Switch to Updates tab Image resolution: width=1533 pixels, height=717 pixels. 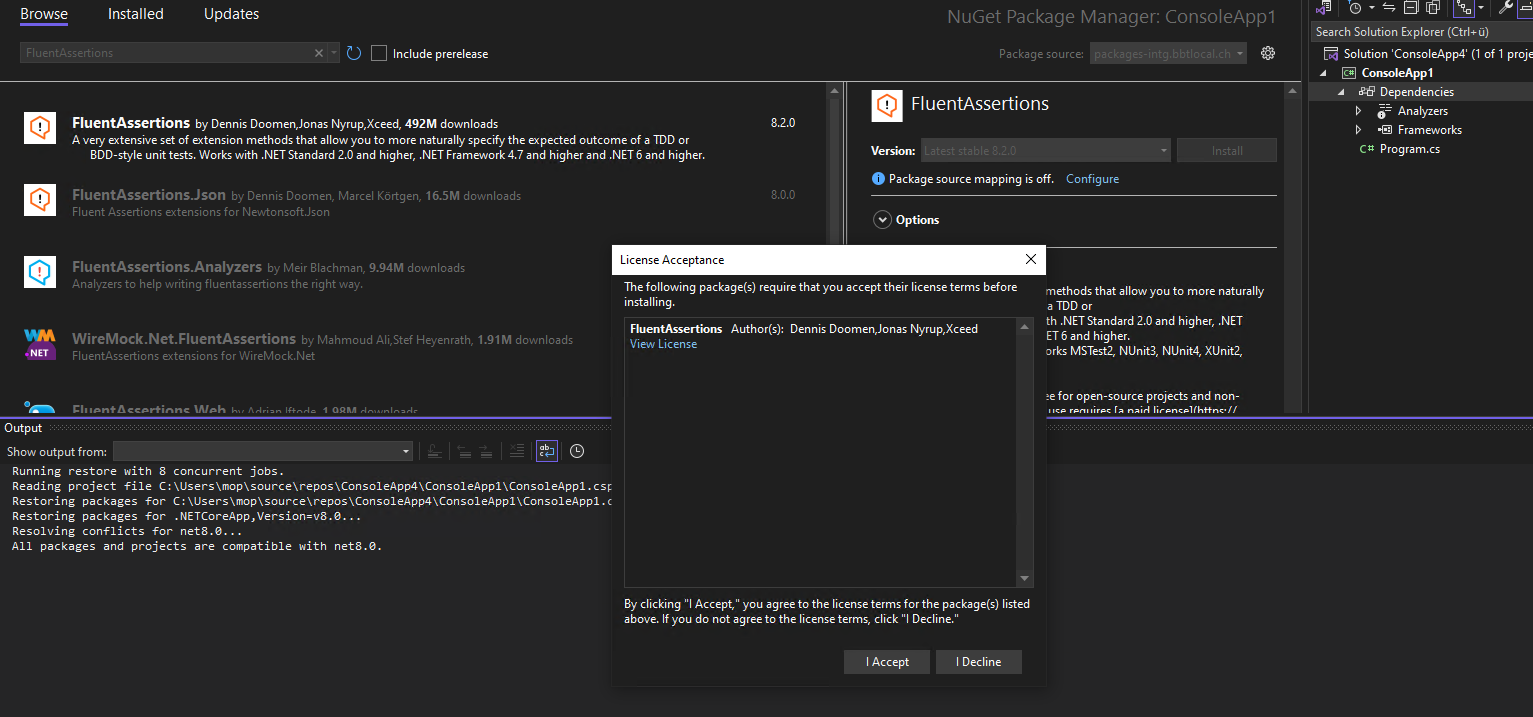(x=231, y=14)
